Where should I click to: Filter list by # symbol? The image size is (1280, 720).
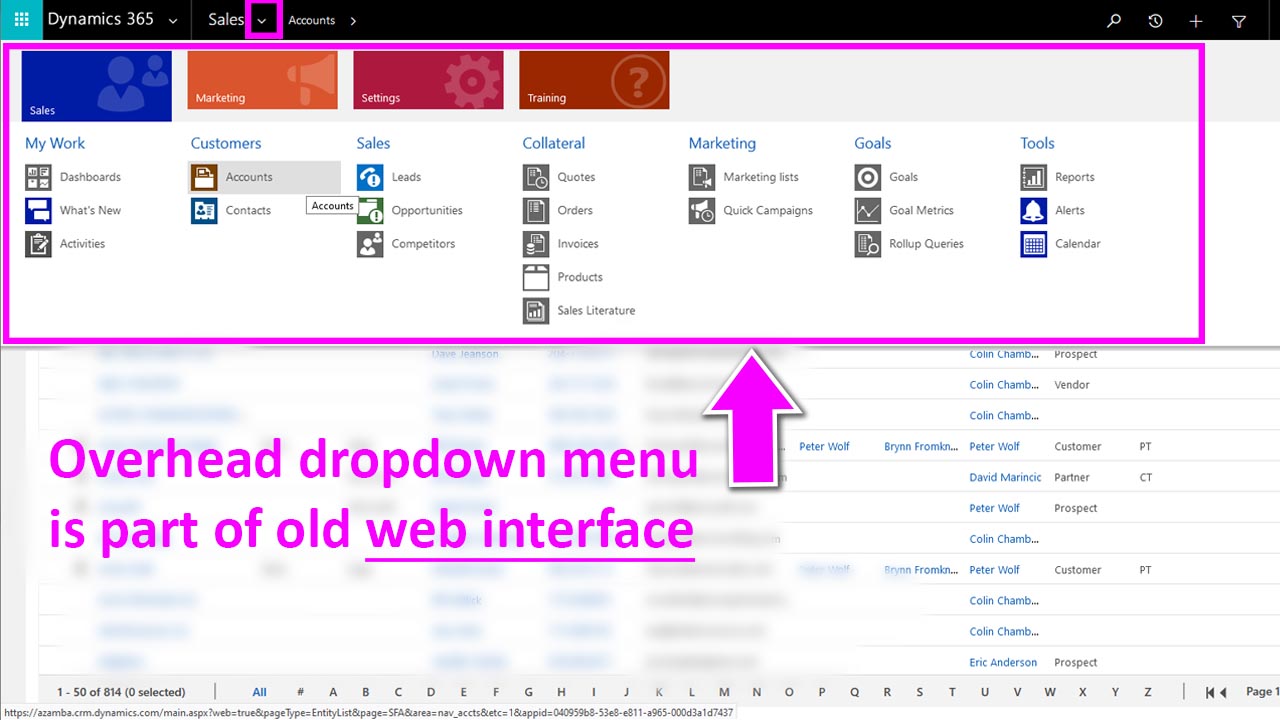coord(300,692)
